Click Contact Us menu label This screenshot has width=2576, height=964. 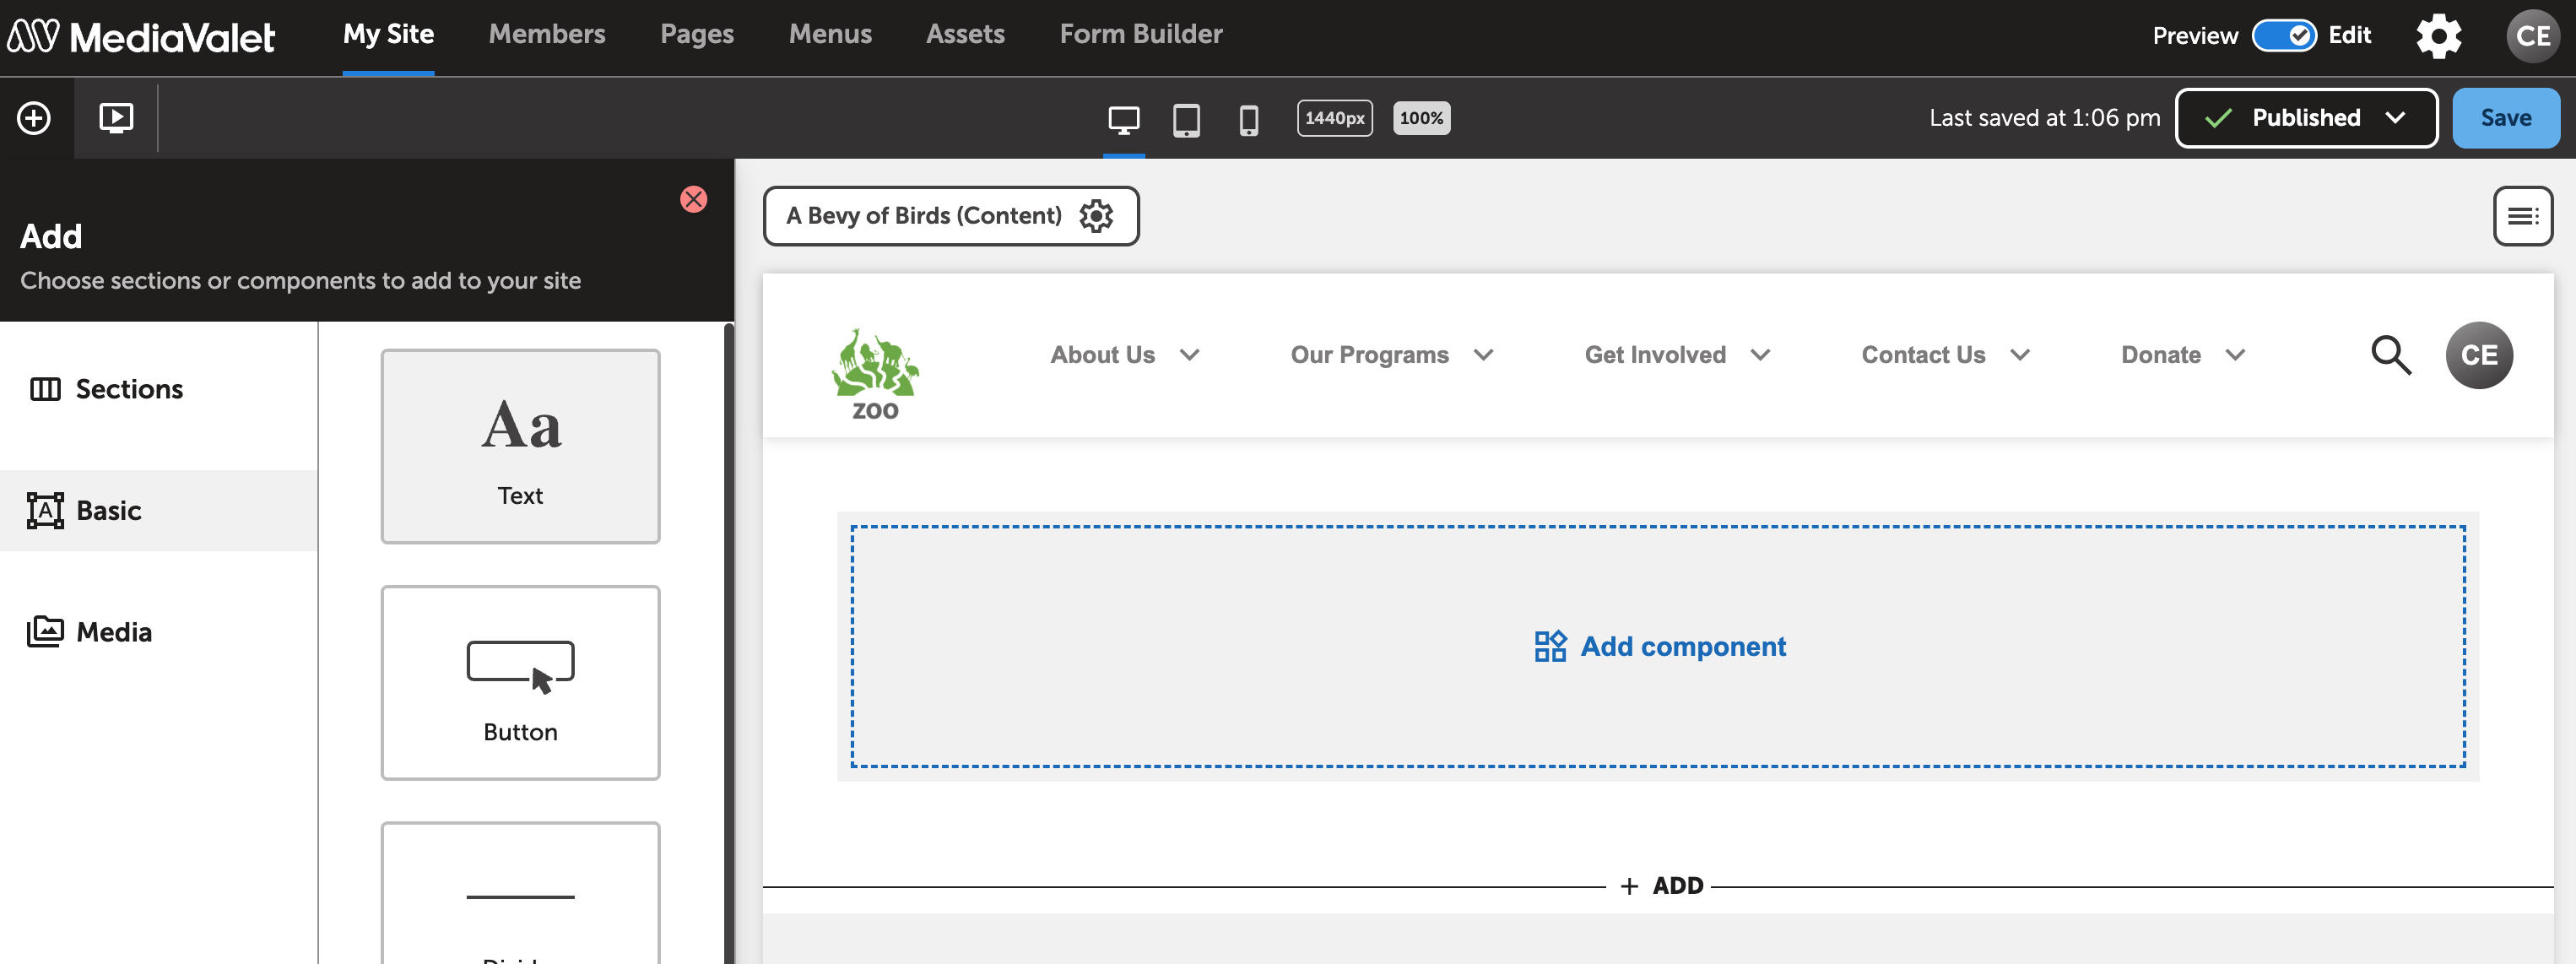click(1923, 355)
